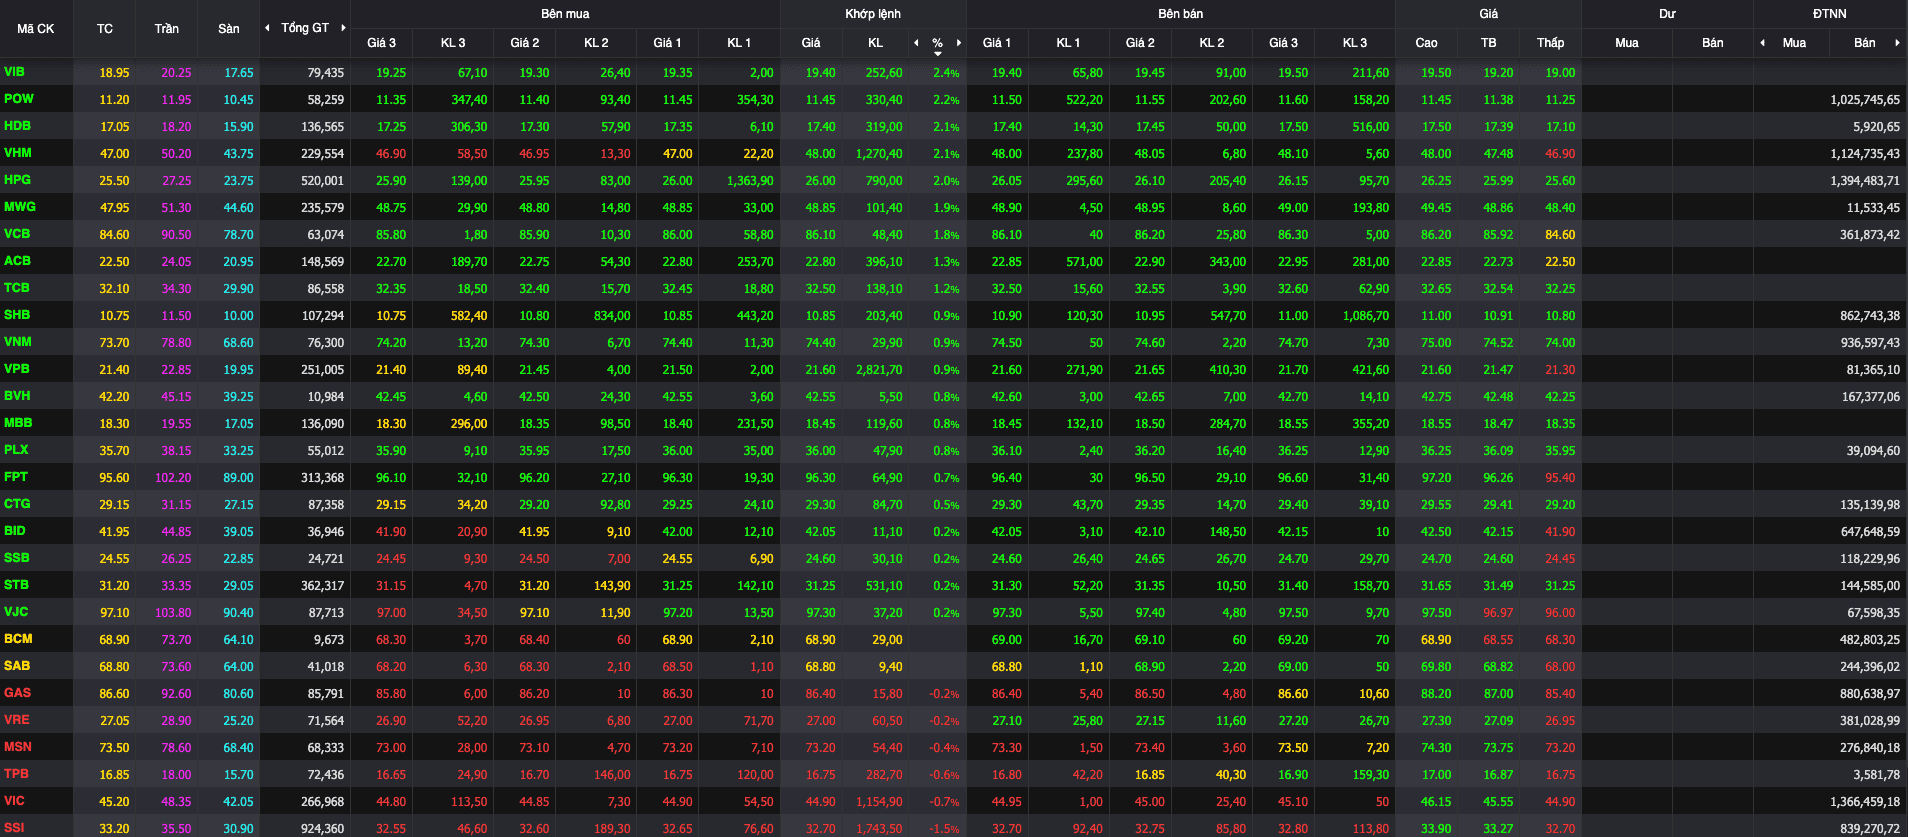Open the VIB stock symbol
The width and height of the screenshot is (1908, 837).
tap(15, 72)
